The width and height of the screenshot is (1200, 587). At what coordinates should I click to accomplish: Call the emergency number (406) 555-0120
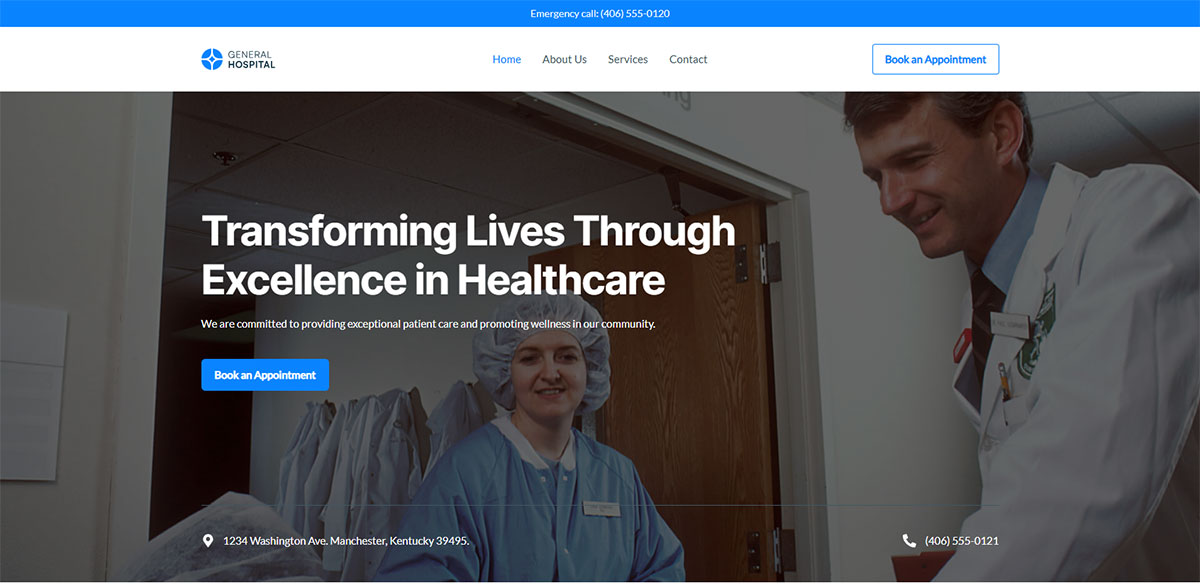coord(635,13)
